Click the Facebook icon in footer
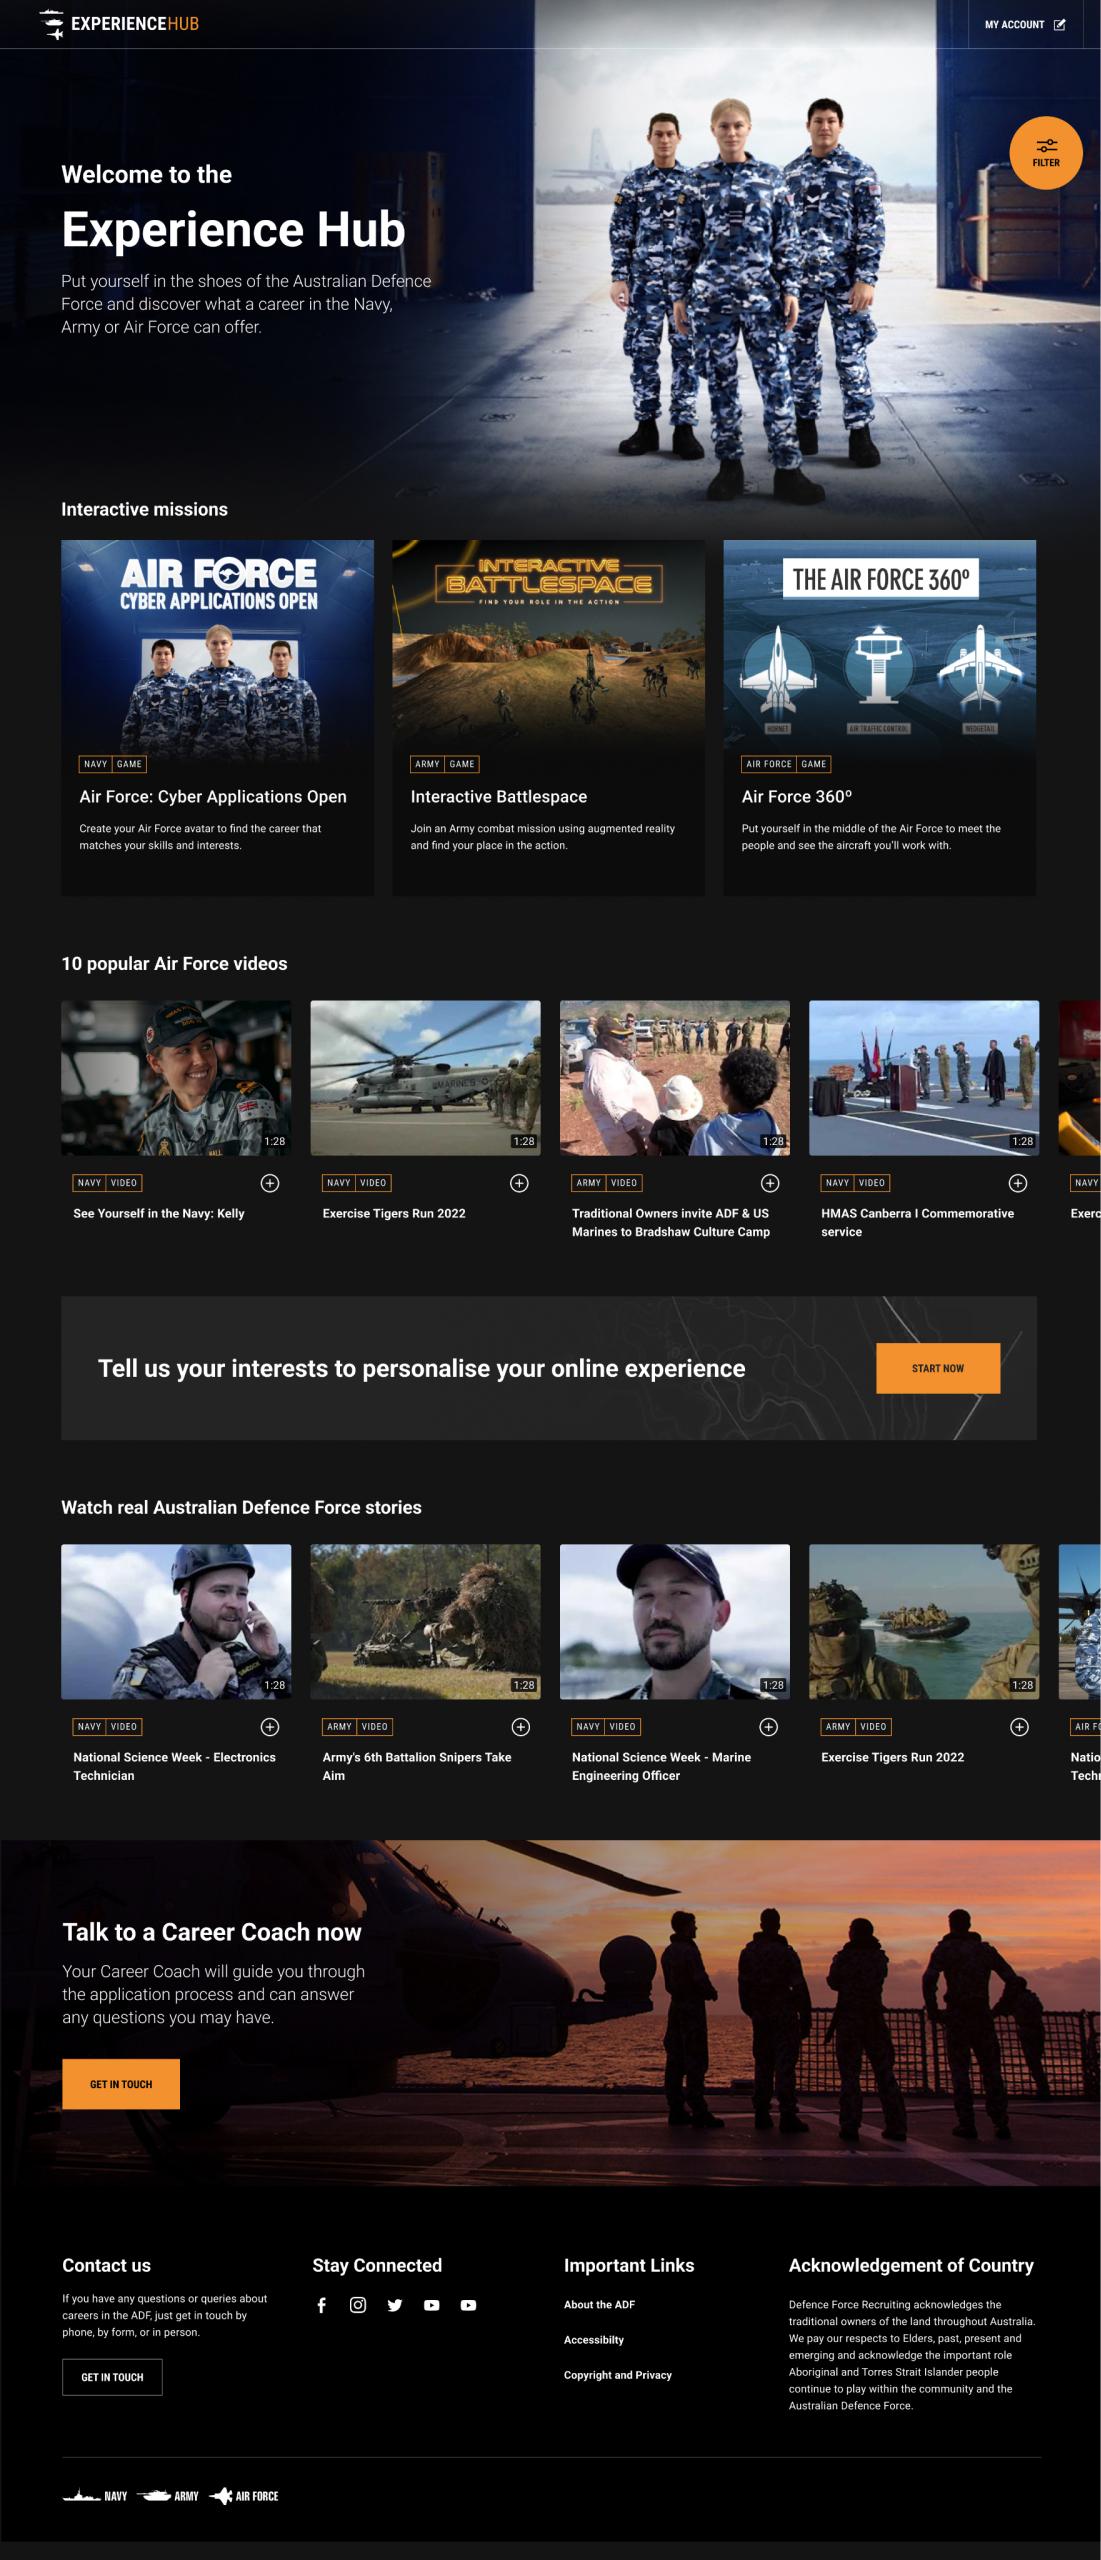Image resolution: width=1101 pixels, height=2560 pixels. pyautogui.click(x=321, y=2305)
